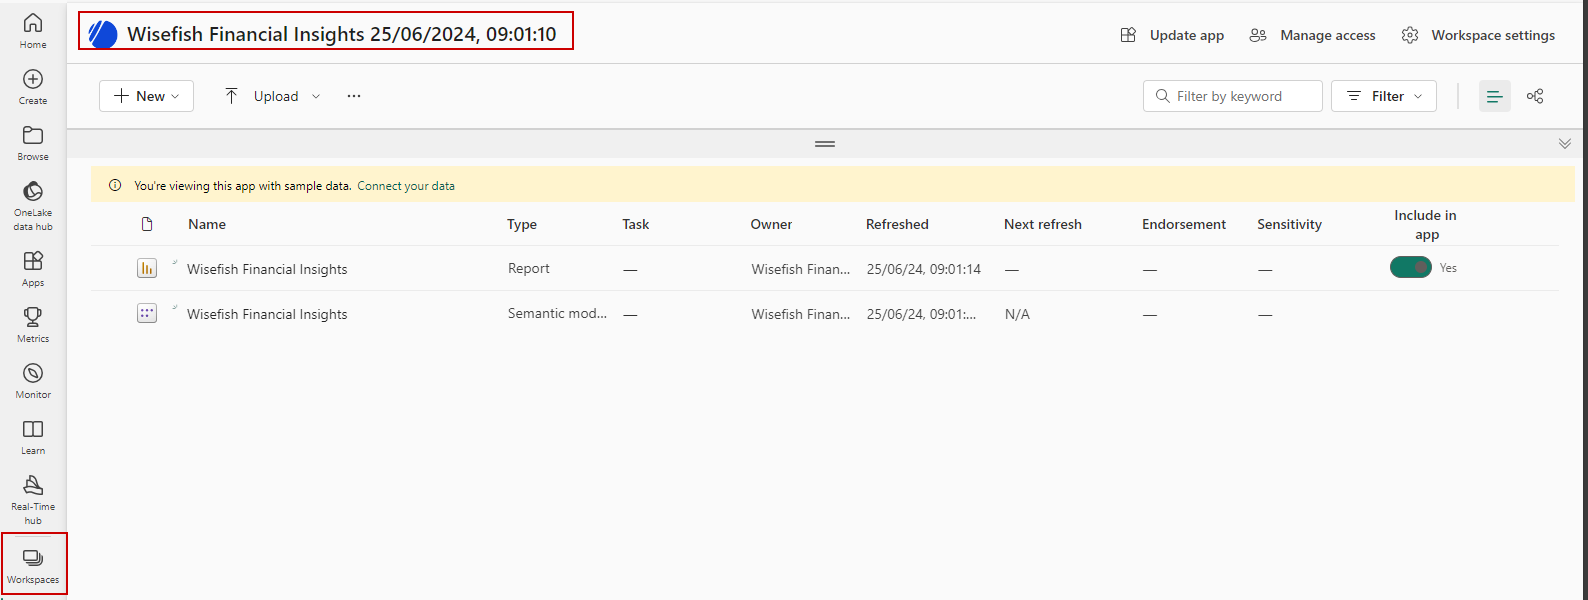Open the Filter dropdown
The width and height of the screenshot is (1588, 600).
(x=1383, y=96)
